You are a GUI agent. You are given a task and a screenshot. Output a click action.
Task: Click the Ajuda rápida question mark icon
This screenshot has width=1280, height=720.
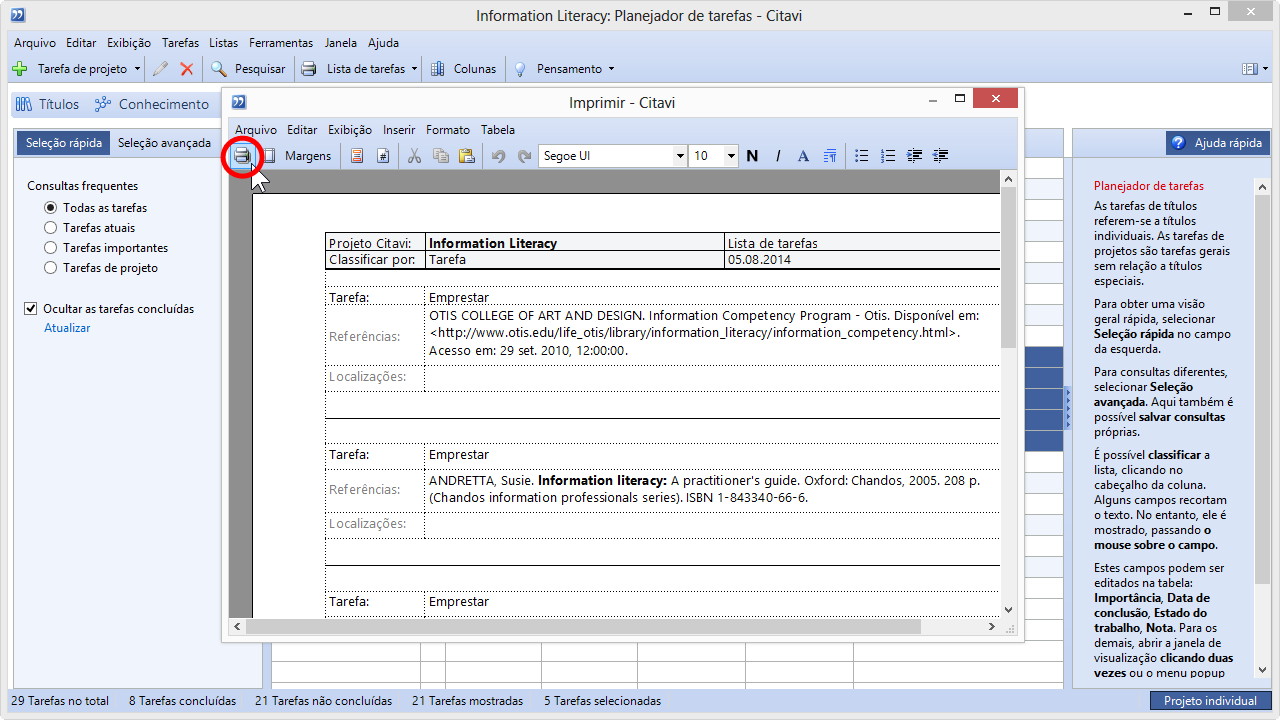click(1178, 143)
